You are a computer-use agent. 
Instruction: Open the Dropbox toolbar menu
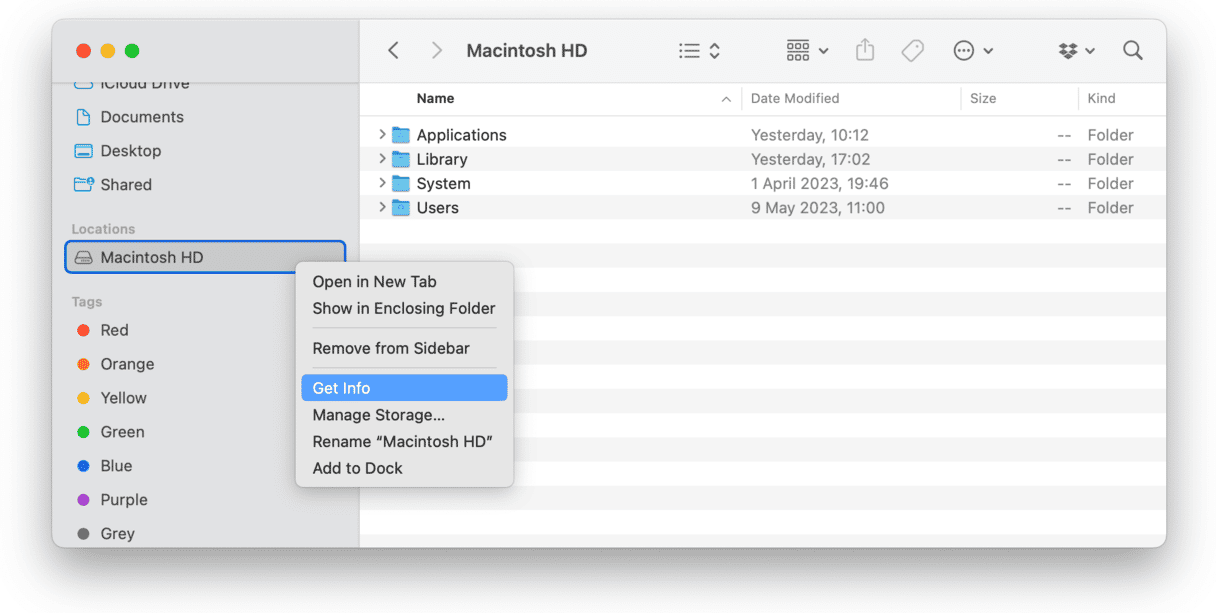tap(1076, 51)
